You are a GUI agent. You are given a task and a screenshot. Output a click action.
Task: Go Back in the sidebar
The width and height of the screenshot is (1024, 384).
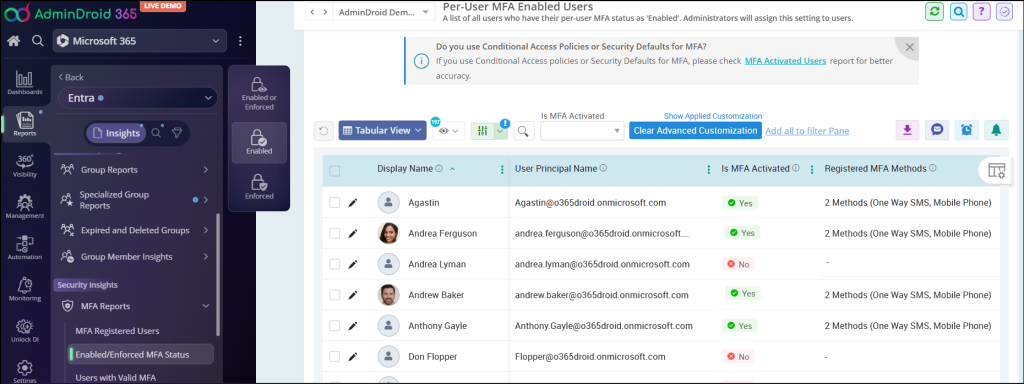click(71, 77)
